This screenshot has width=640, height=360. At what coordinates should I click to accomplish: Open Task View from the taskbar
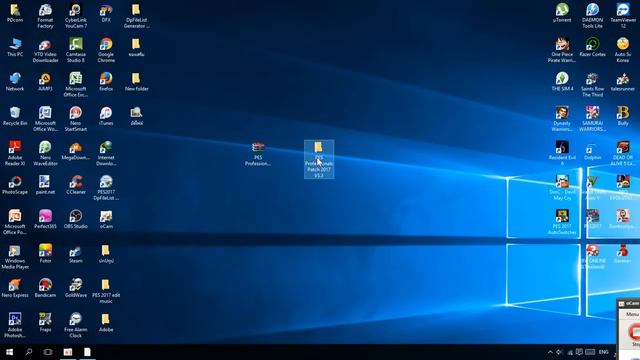point(48,352)
